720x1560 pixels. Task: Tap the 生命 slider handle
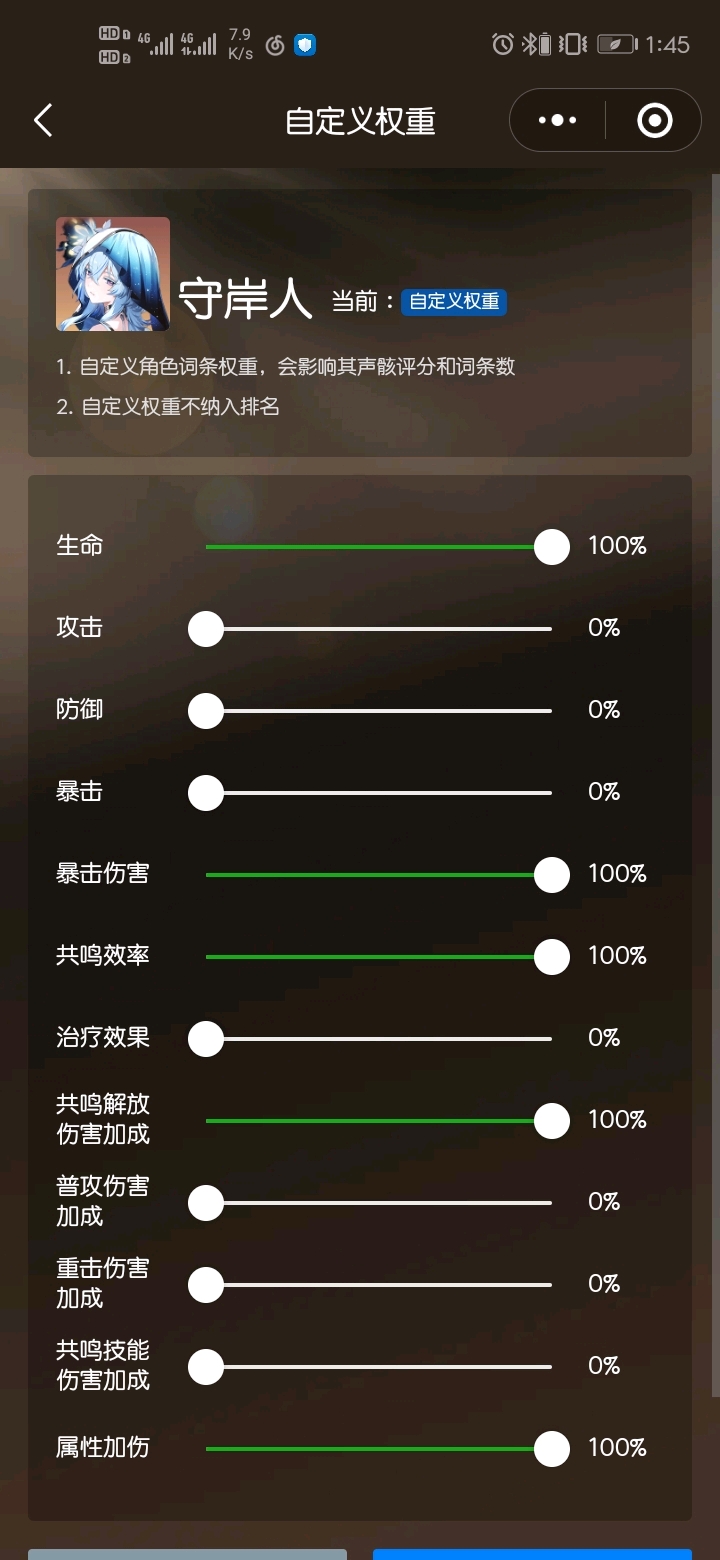pos(552,547)
